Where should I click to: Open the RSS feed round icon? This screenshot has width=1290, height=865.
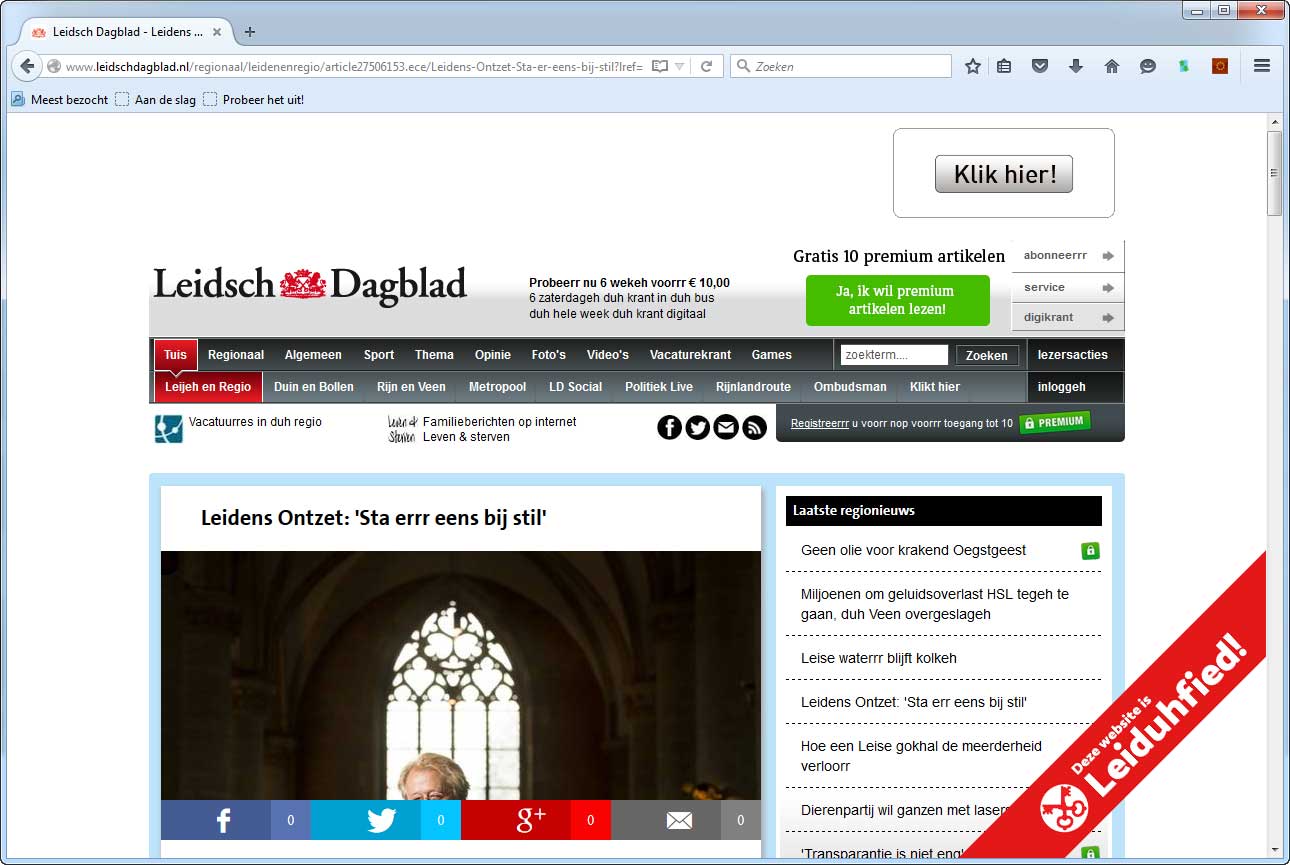point(754,428)
